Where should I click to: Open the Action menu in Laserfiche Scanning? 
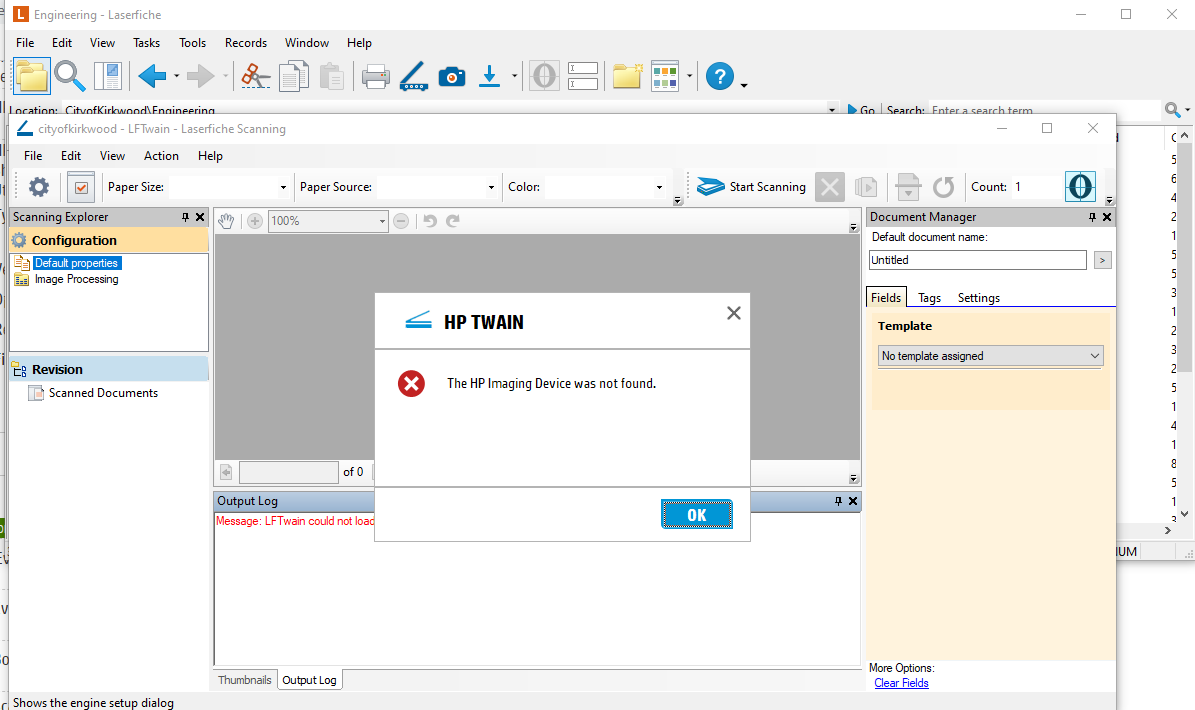161,156
